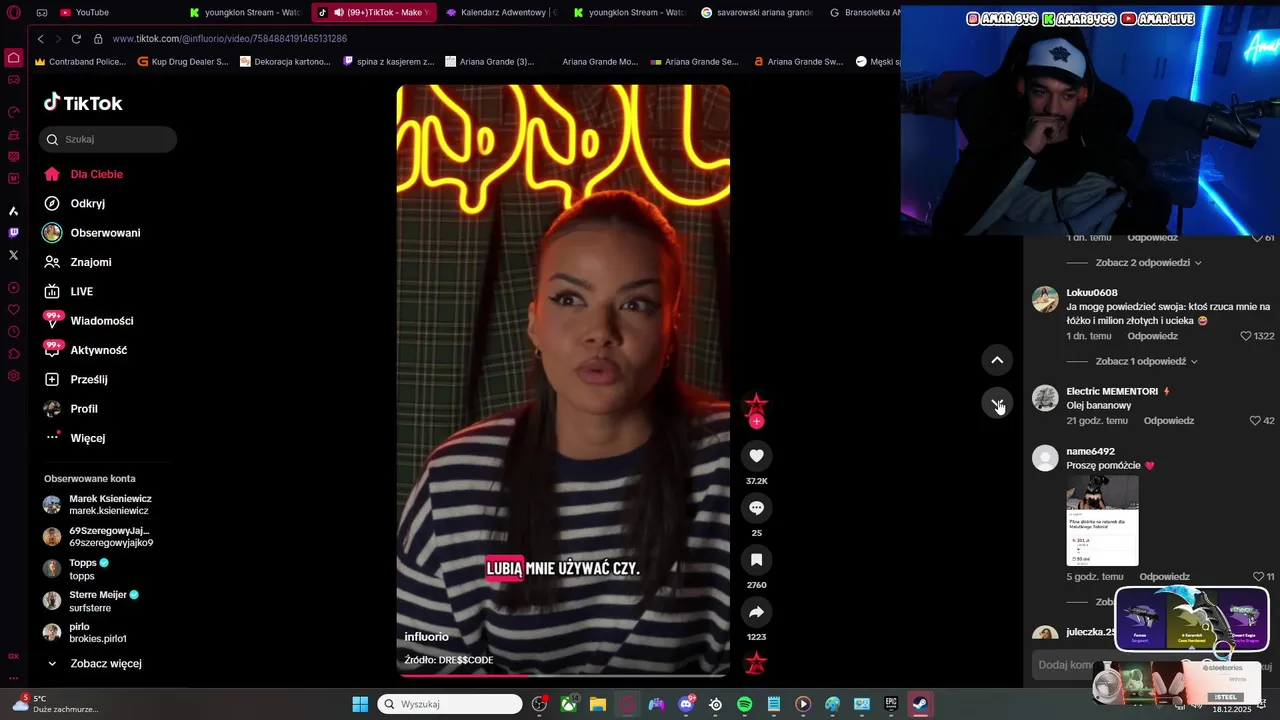Open 'Dekoracja kartono...' bookmark
1280x720 pixels.
pyautogui.click(x=285, y=61)
